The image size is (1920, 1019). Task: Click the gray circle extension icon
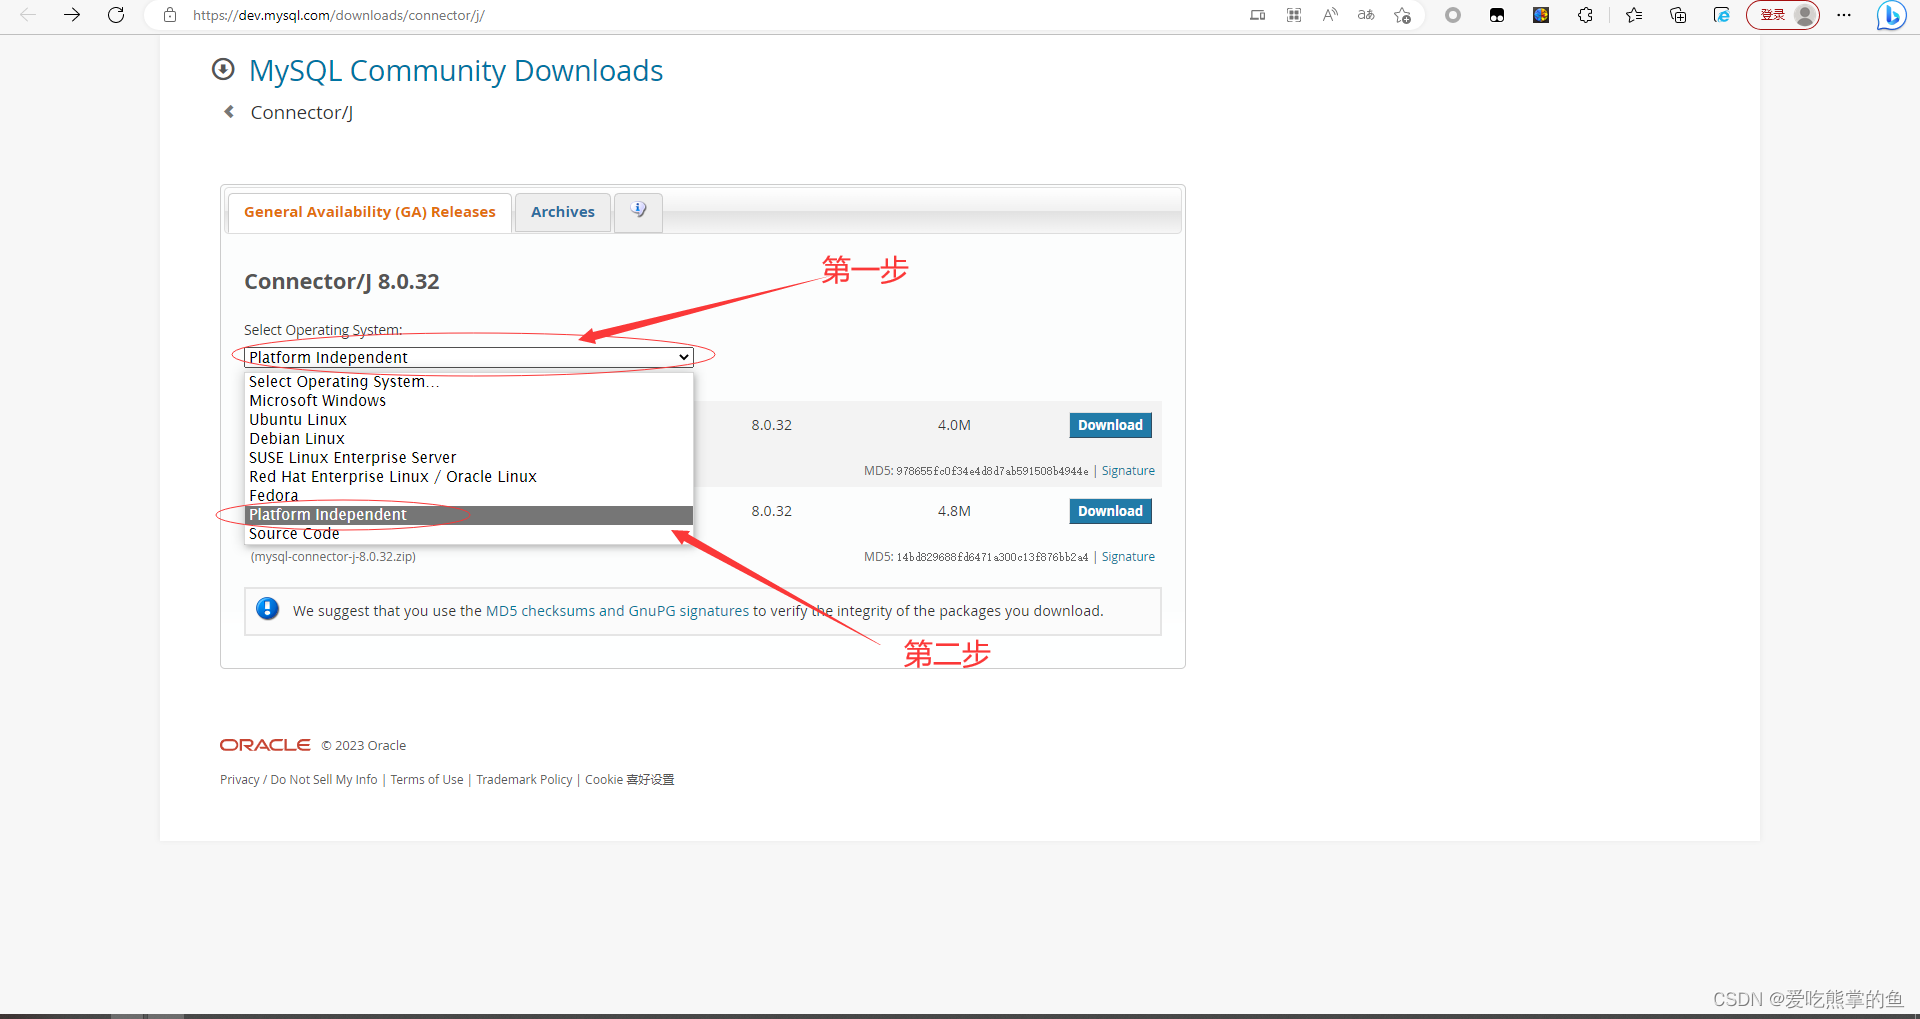1453,15
